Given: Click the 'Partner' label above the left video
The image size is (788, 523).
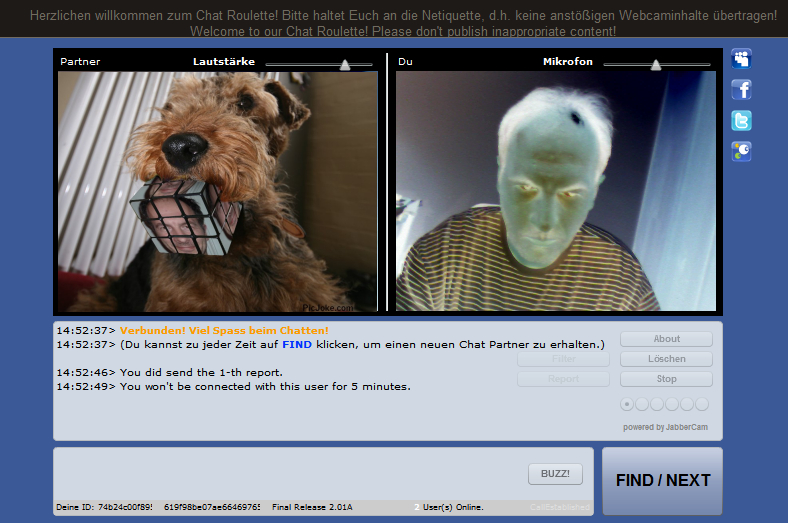Looking at the screenshot, I should [x=80, y=62].
